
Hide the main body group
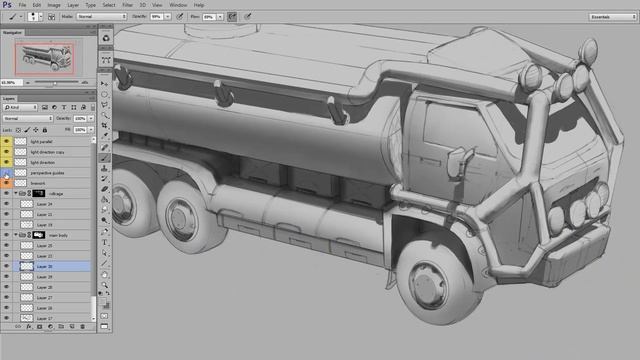point(6,235)
